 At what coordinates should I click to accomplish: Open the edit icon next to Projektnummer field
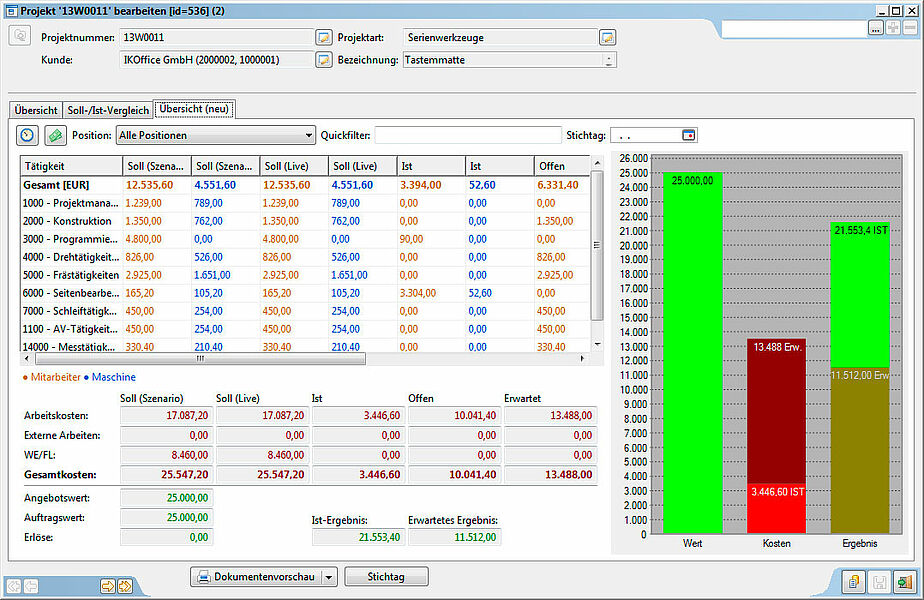tap(324, 38)
